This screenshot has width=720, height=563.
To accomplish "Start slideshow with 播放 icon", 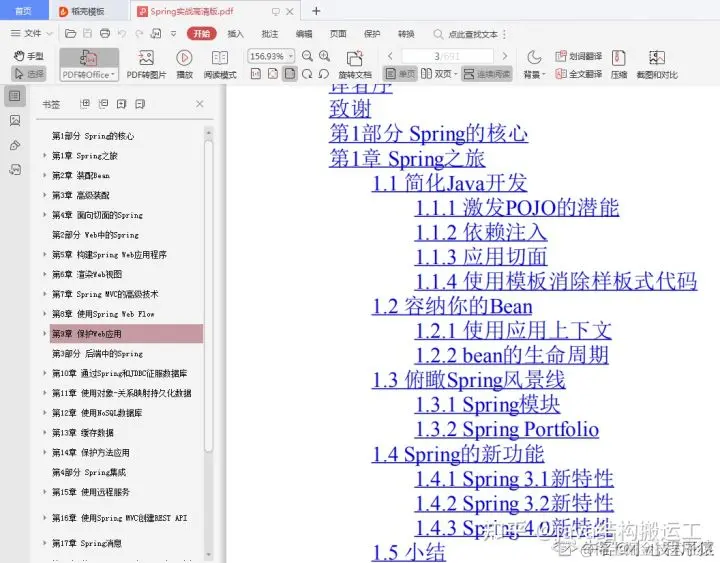I will click(x=184, y=58).
